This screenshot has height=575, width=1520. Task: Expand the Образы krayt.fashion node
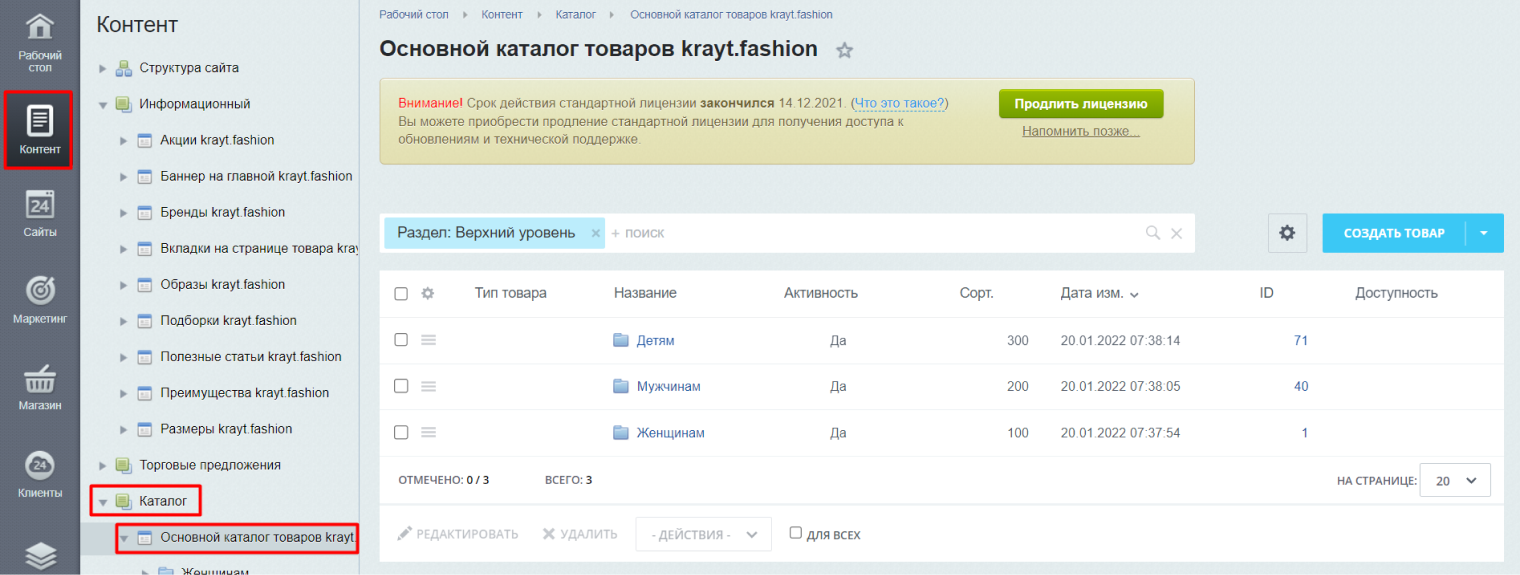pyautogui.click(x=123, y=285)
